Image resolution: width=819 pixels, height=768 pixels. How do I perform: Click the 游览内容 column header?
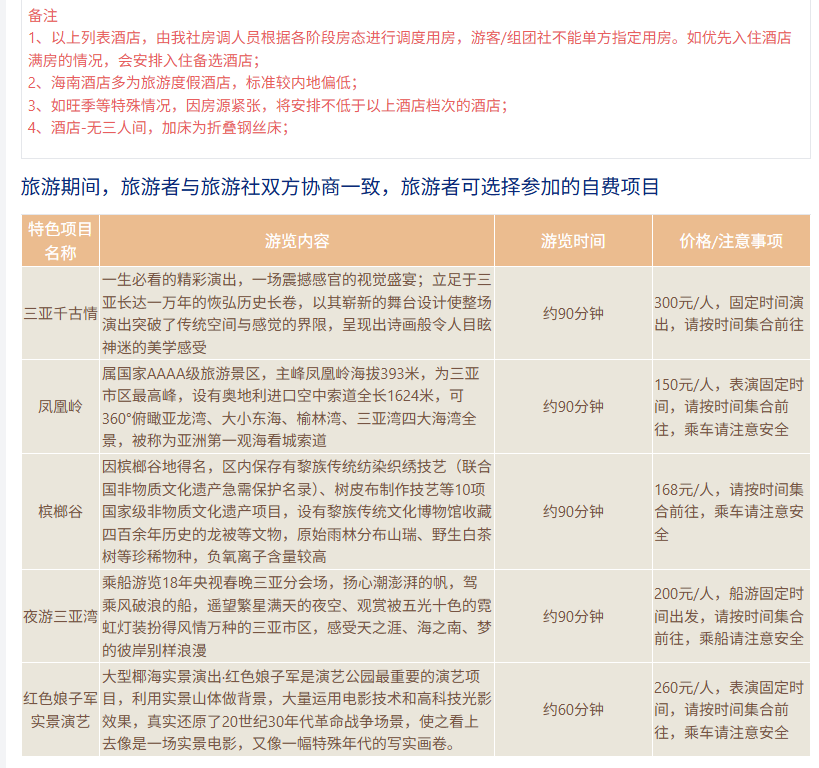tap(297, 241)
